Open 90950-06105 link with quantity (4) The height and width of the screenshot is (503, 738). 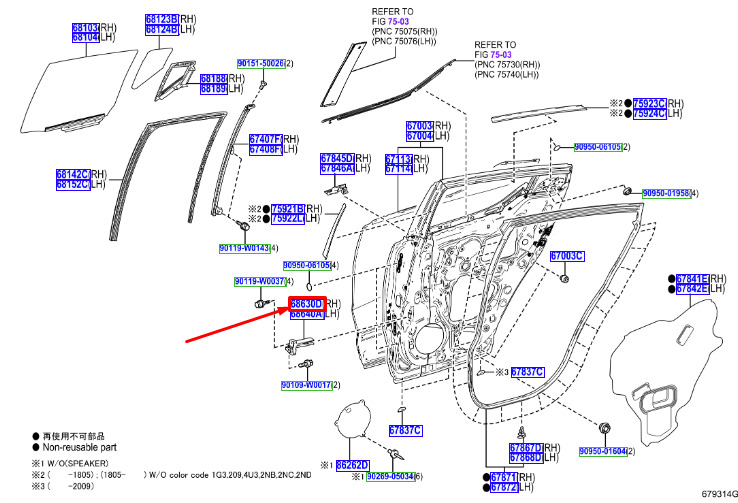(x=307, y=265)
